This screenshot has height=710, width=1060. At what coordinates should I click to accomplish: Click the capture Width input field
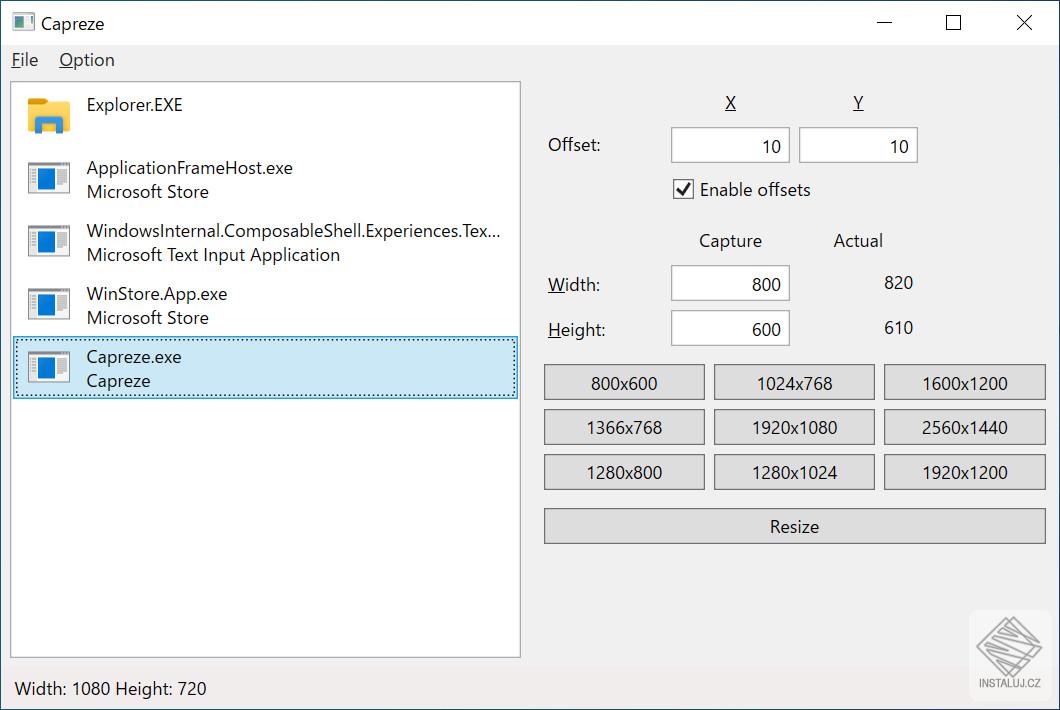(730, 283)
